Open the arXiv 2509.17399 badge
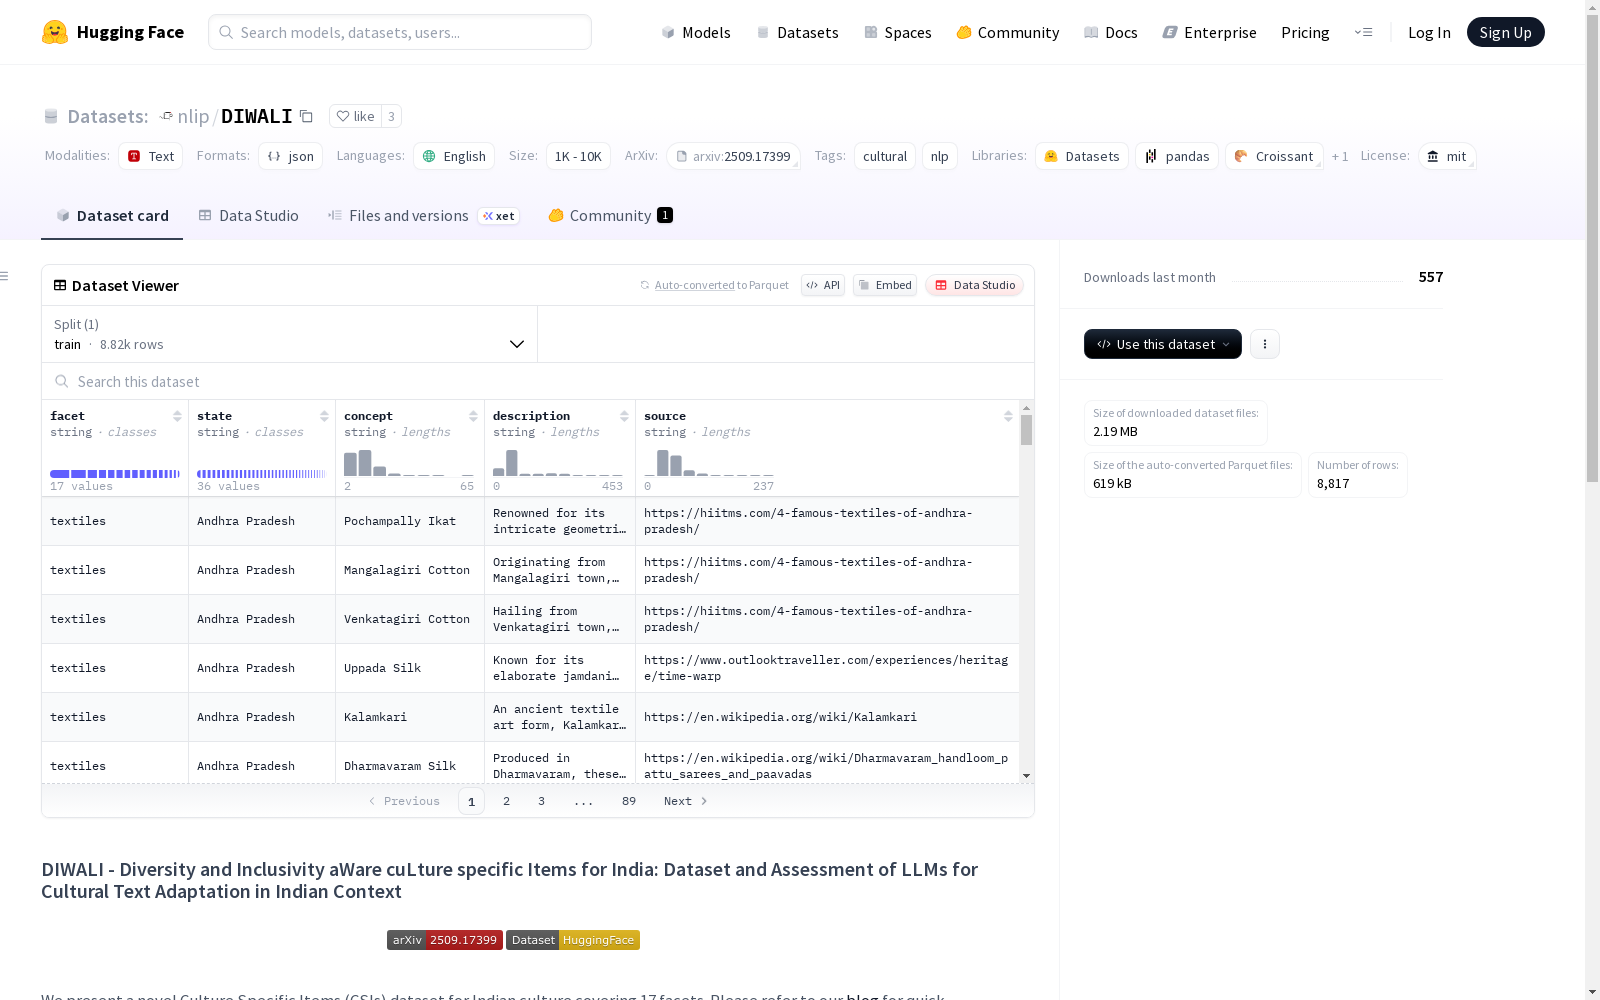The height and width of the screenshot is (1000, 1600). coord(445,940)
